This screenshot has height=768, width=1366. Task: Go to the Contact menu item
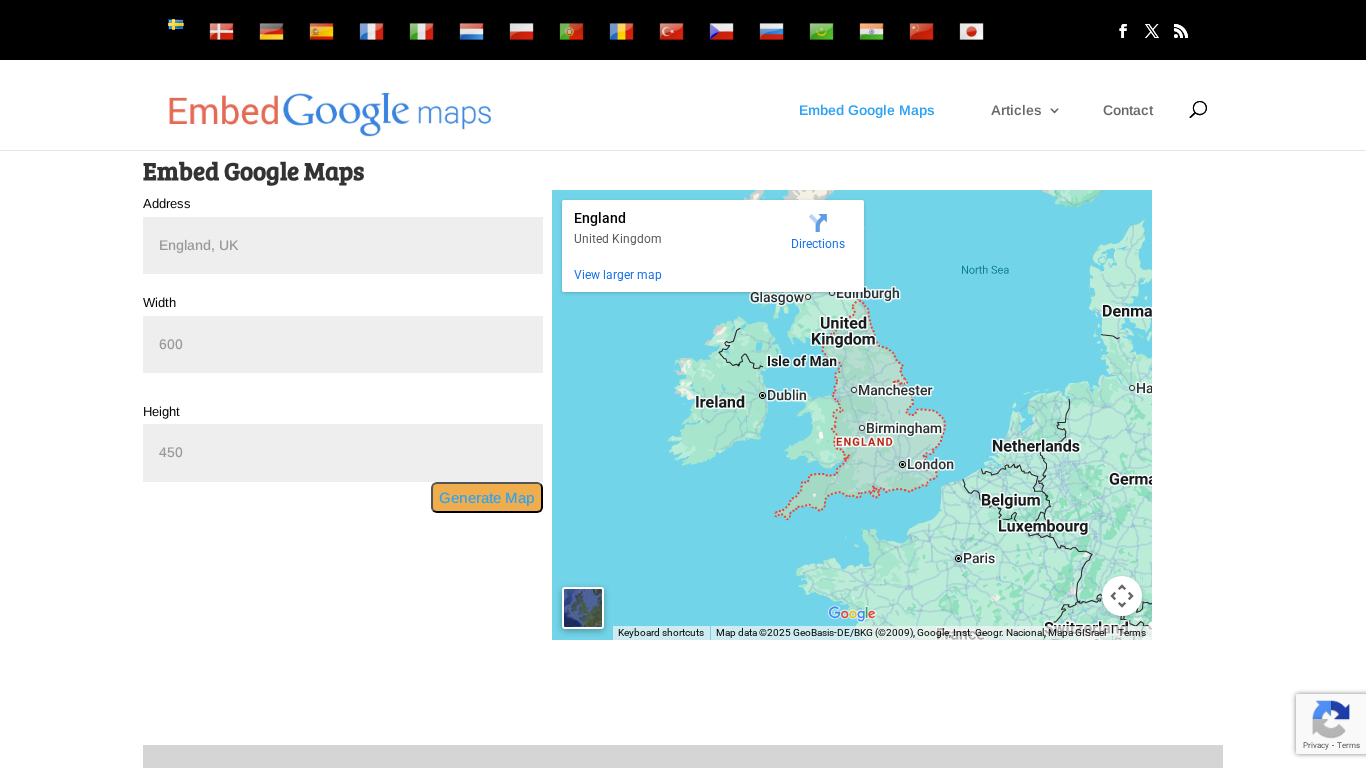[1128, 110]
